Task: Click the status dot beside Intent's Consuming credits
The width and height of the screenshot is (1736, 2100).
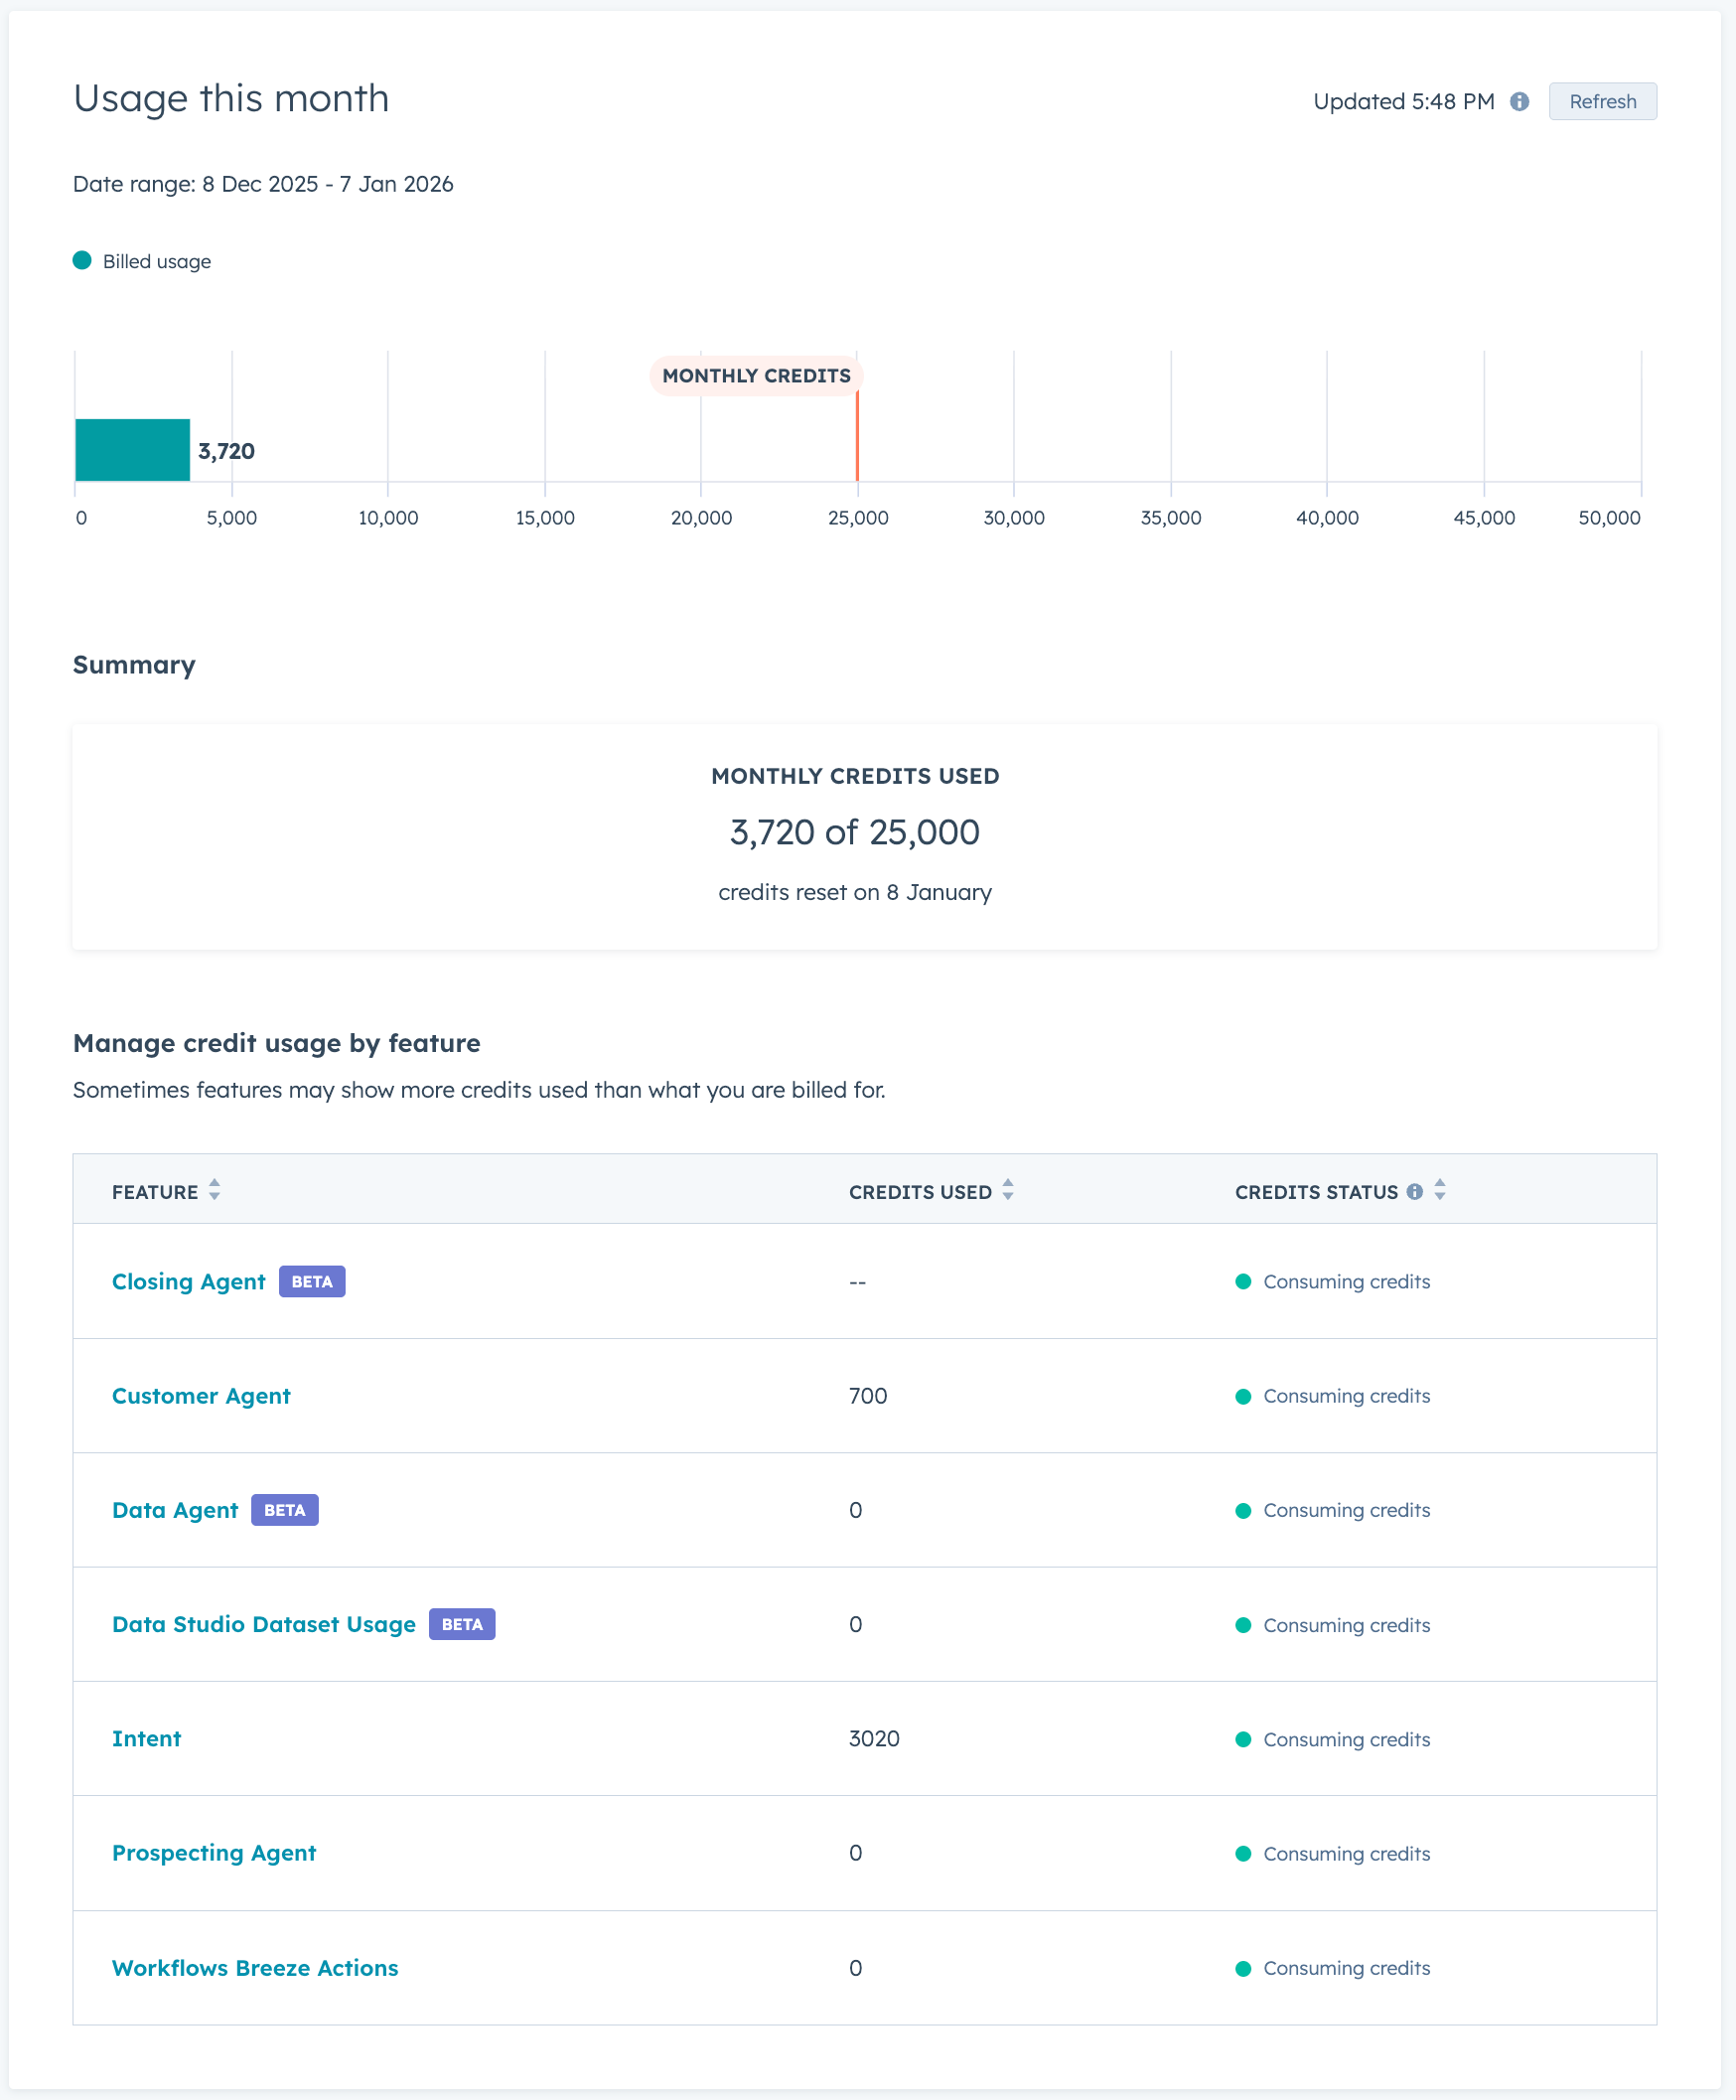Action: pos(1243,1739)
